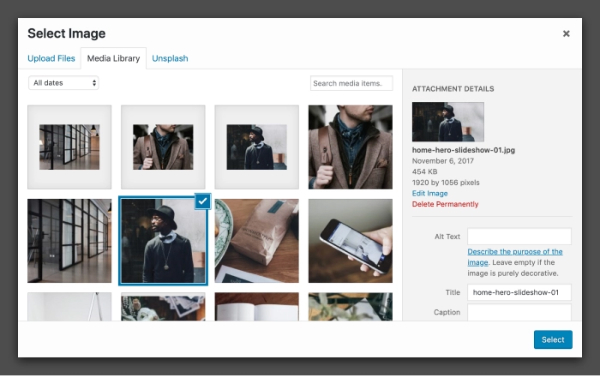Select the hand holding phone thumbnail
Screen dimensions: 600x376
pyautogui.click(x=351, y=241)
